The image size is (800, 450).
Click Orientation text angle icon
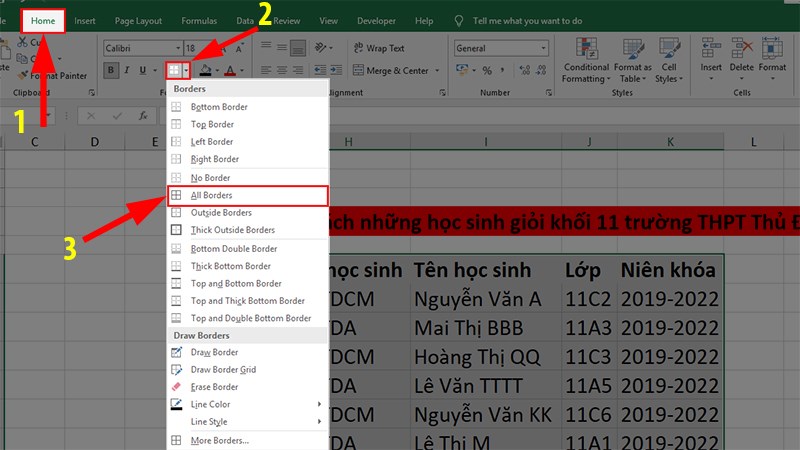[320, 48]
